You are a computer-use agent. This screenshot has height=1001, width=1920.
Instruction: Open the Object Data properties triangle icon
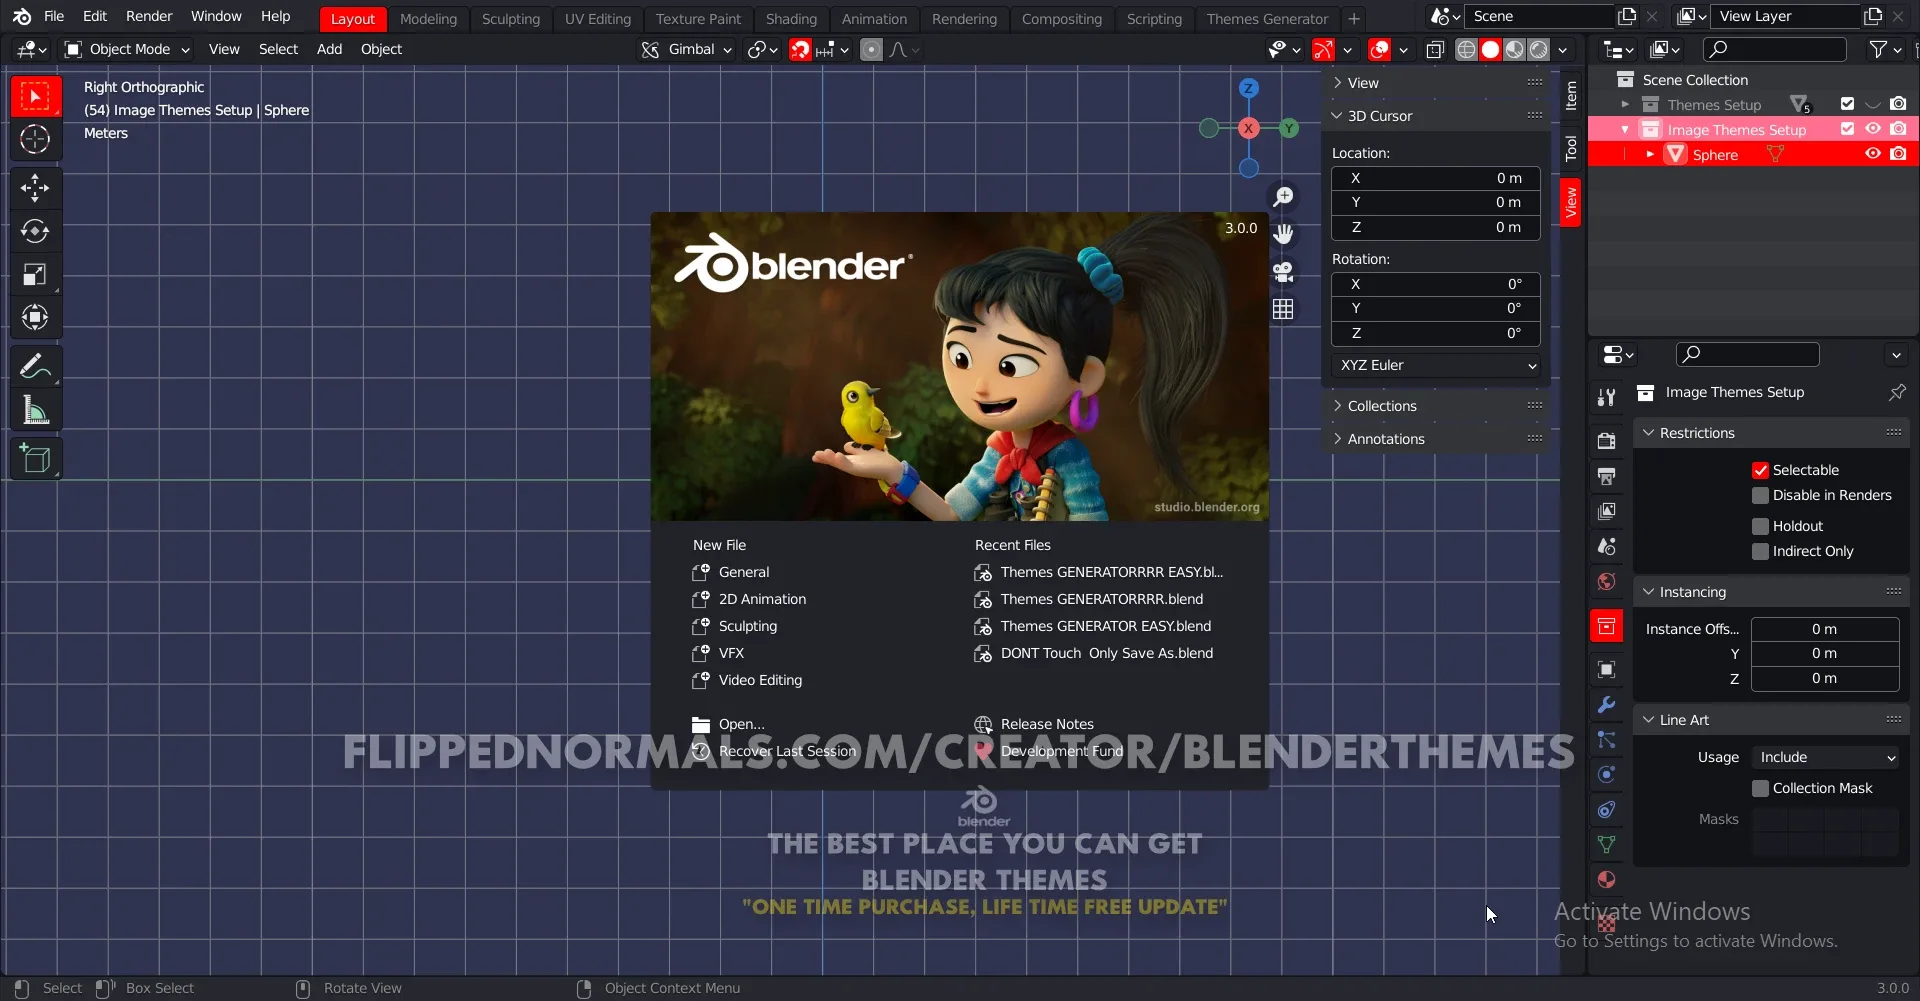tap(1606, 844)
